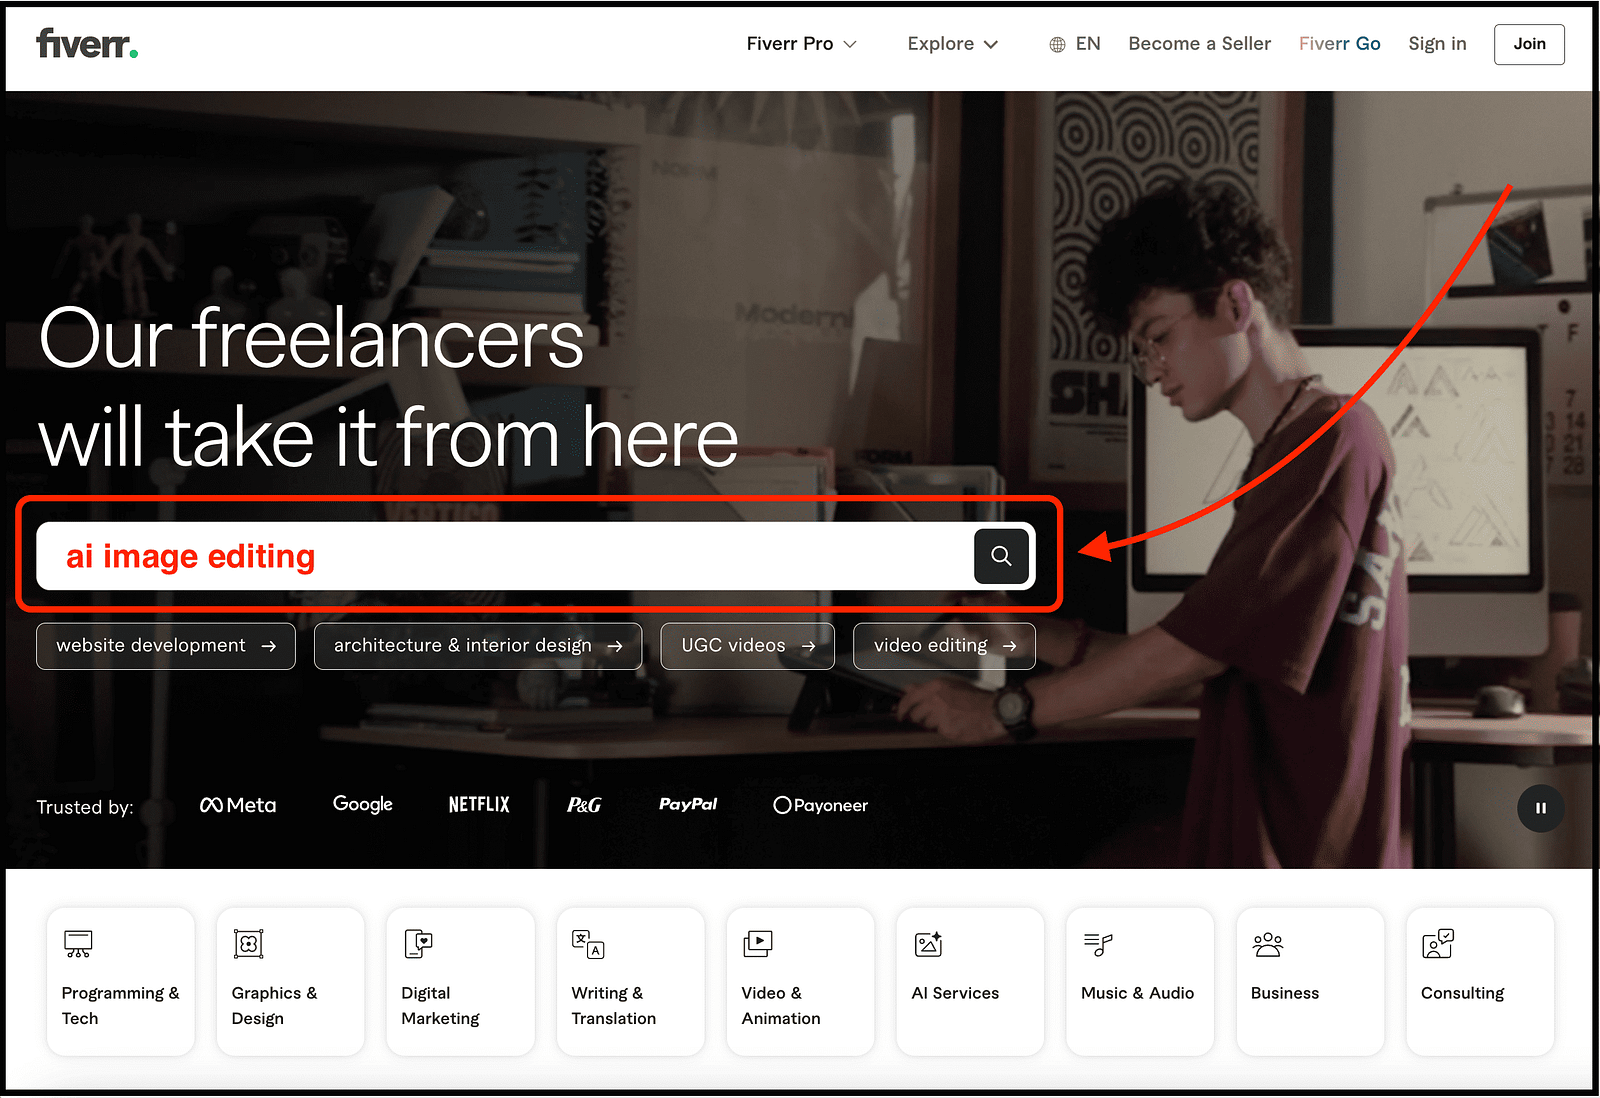Click the Payoneer trusted-by logo

pos(820,806)
